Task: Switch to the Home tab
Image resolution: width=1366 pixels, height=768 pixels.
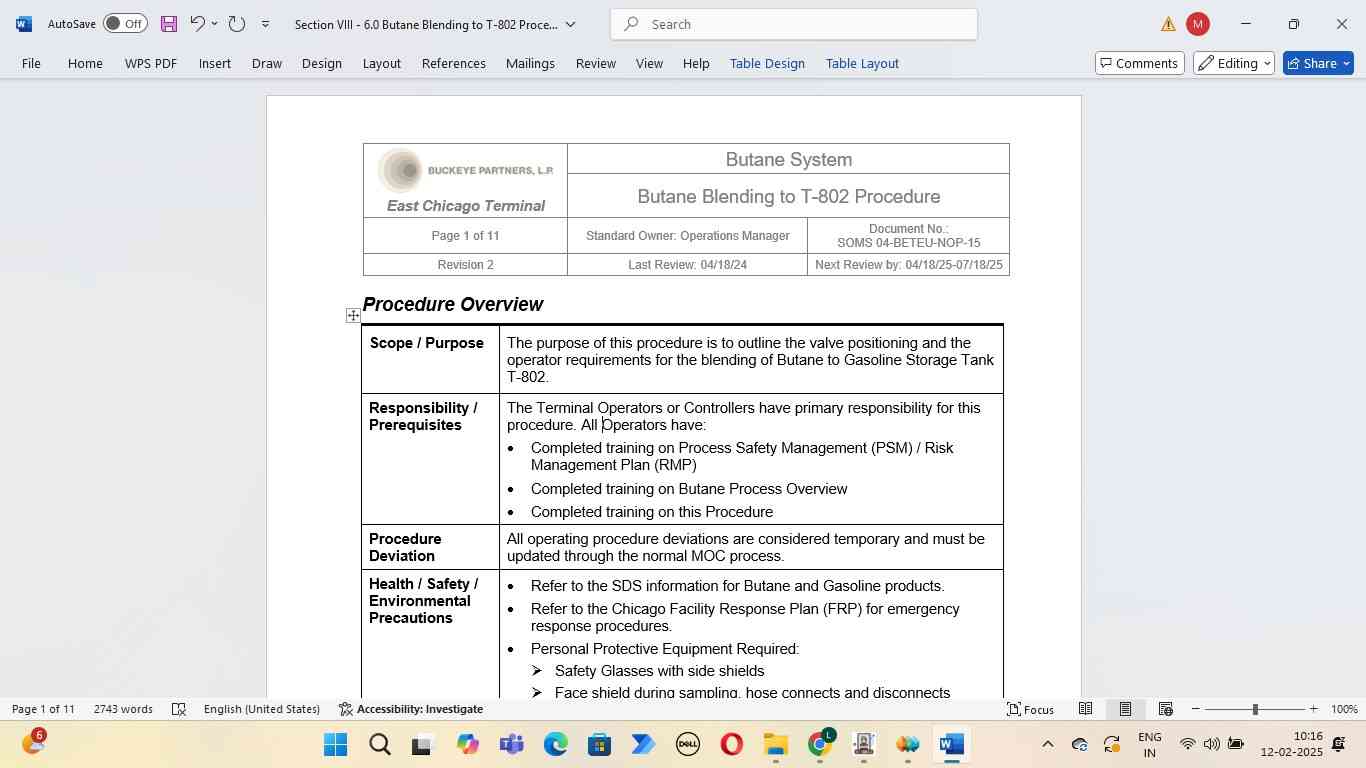Action: pyautogui.click(x=85, y=63)
